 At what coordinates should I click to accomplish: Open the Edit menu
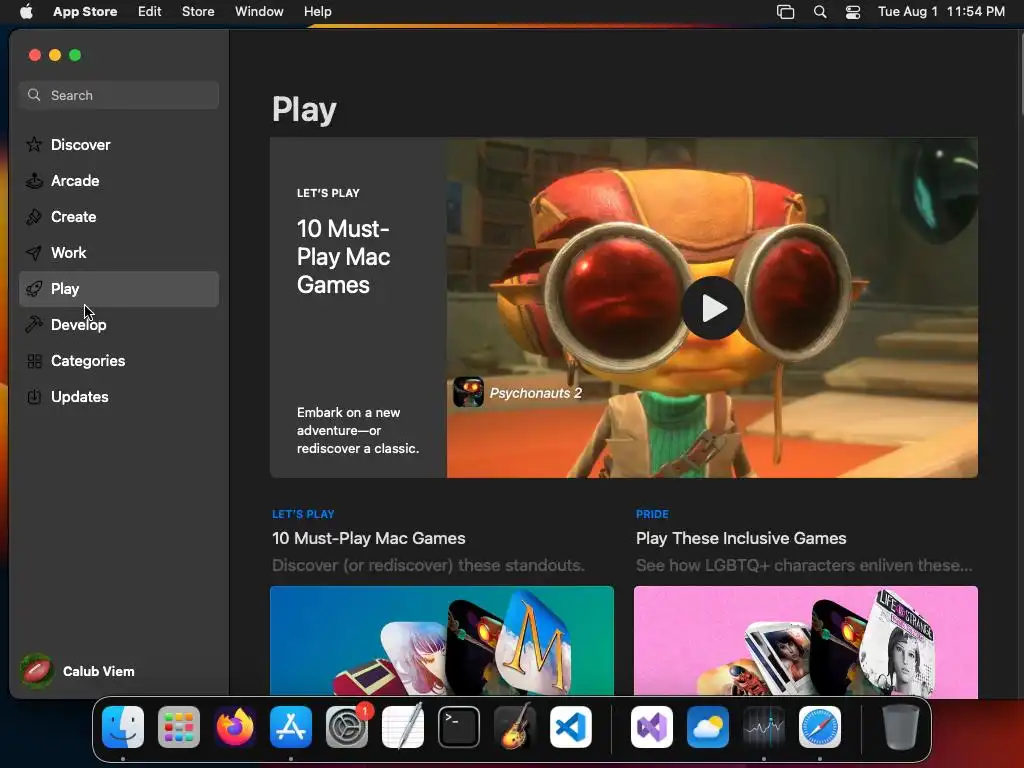coord(150,12)
